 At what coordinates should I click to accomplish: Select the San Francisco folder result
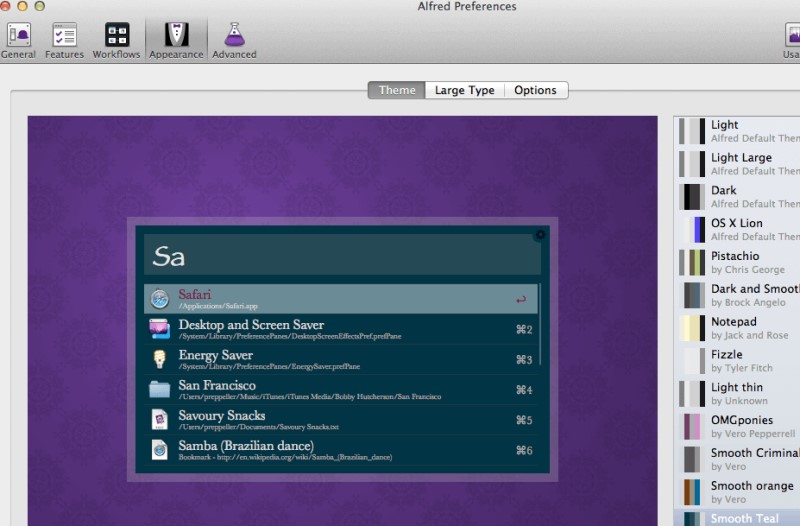pyautogui.click(x=341, y=390)
